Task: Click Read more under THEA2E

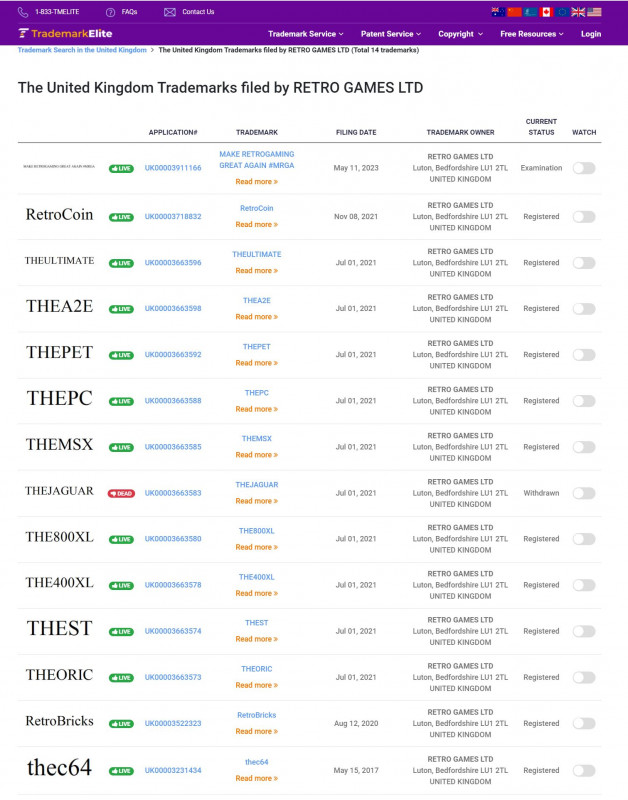Action: (256, 316)
